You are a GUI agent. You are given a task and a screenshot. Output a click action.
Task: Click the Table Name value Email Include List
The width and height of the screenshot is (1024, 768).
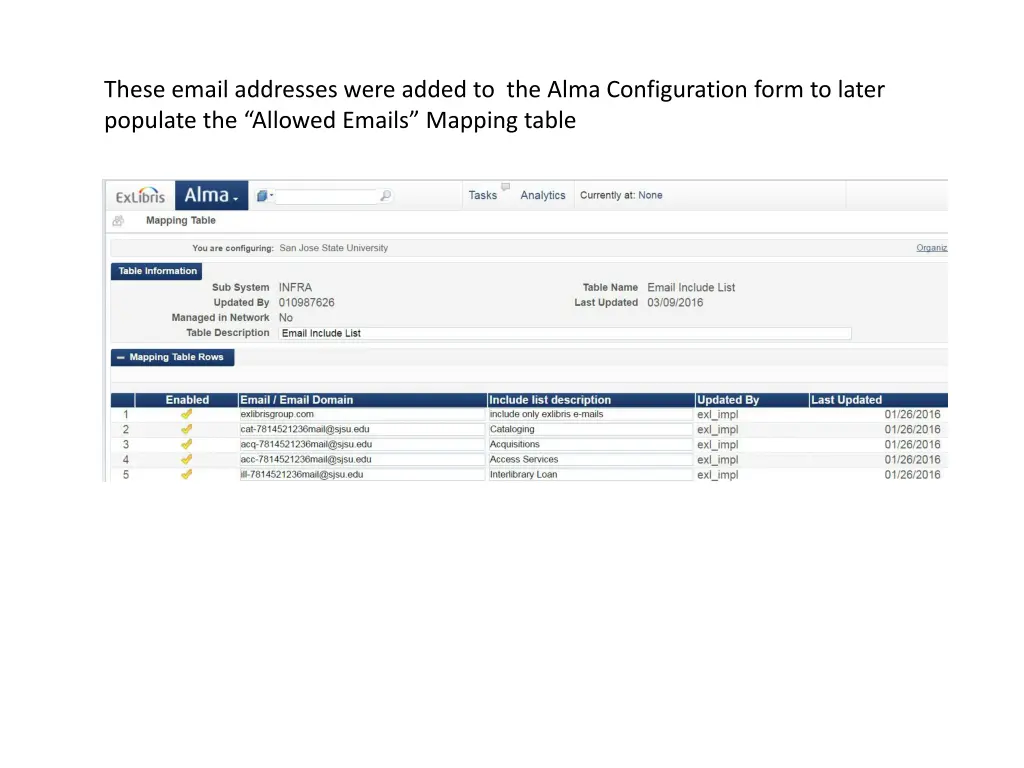click(x=691, y=287)
